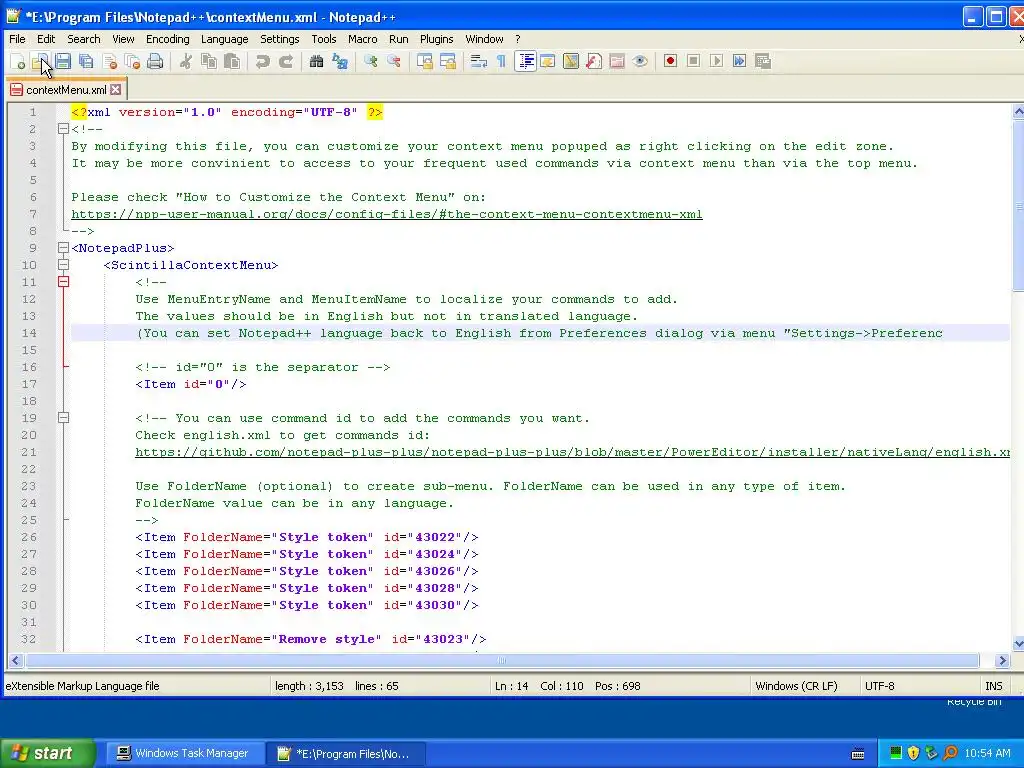Toggle synchronize horizontal scrolling icon

(448, 61)
